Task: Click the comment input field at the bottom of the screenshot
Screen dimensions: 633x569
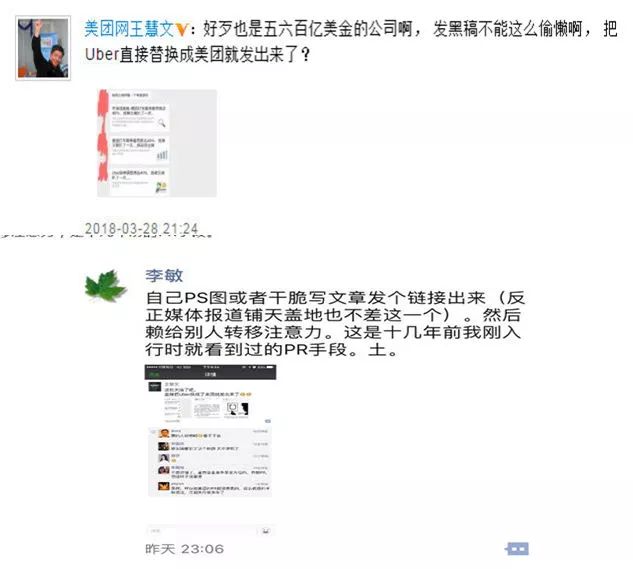Action: [x=203, y=531]
